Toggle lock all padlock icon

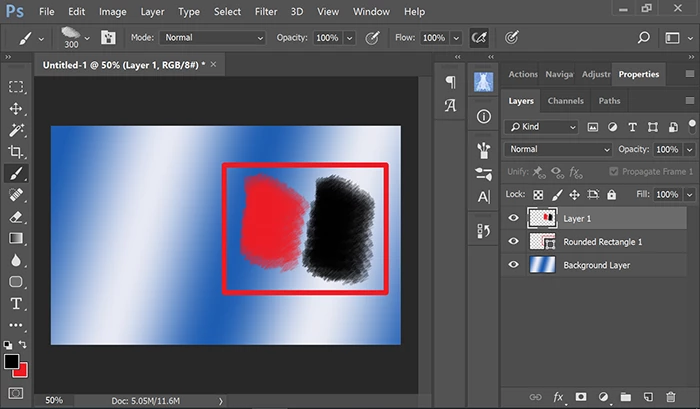pyautogui.click(x=611, y=195)
